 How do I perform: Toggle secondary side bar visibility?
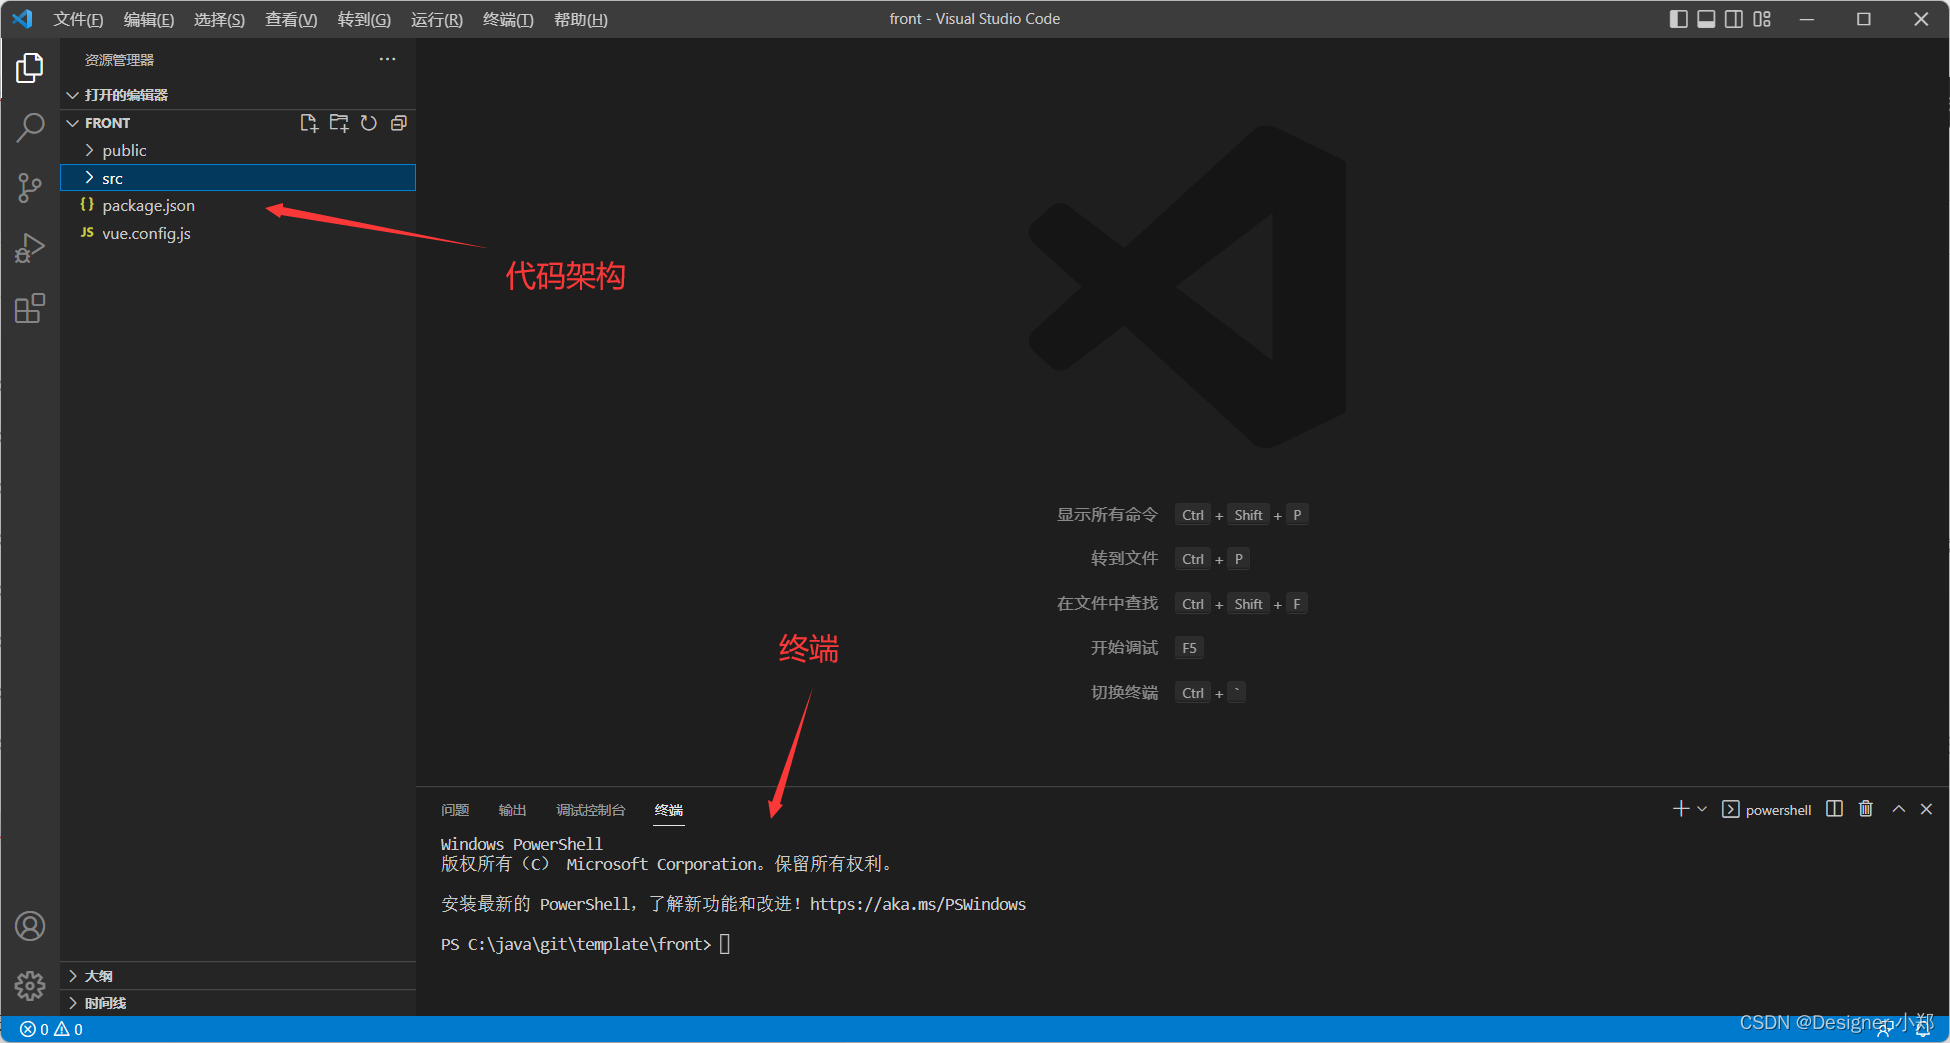tap(1734, 19)
